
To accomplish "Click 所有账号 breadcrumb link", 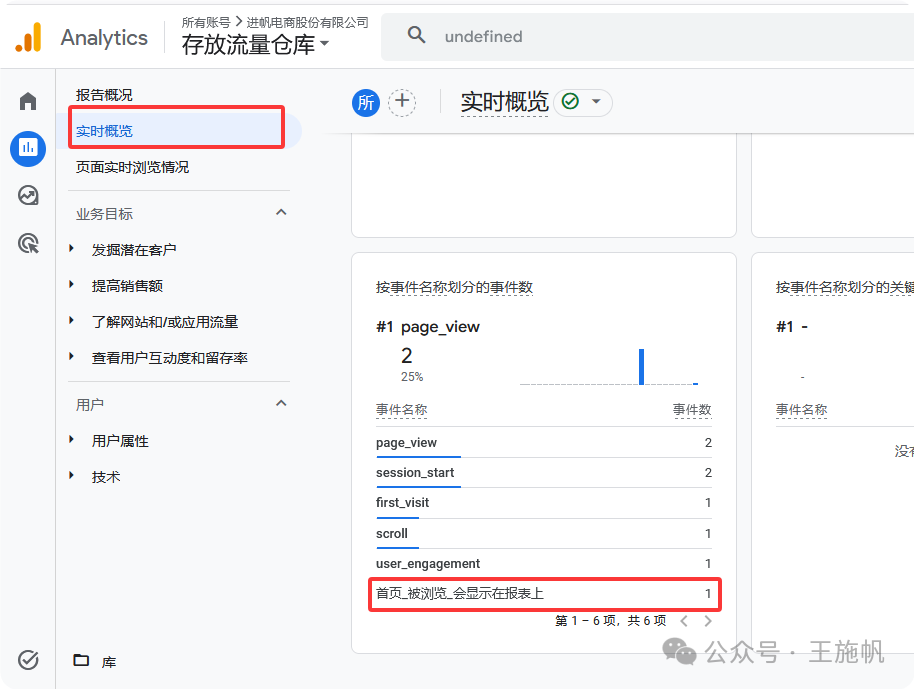I will (206, 22).
